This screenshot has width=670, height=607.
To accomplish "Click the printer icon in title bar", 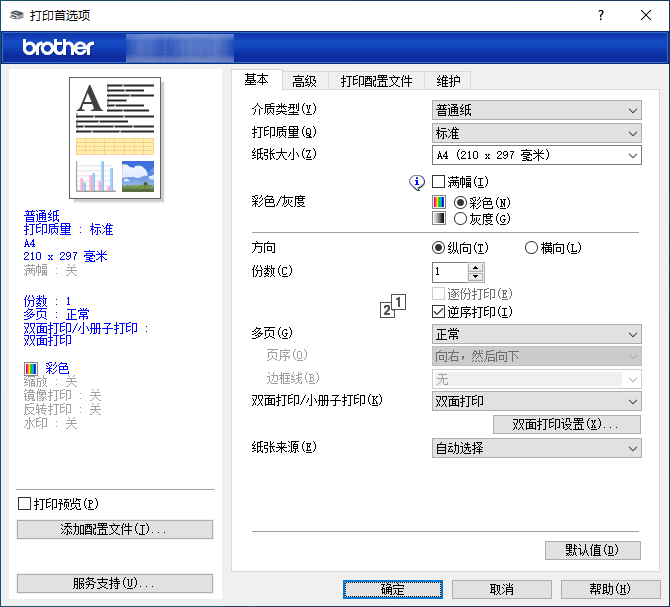I will (17, 15).
